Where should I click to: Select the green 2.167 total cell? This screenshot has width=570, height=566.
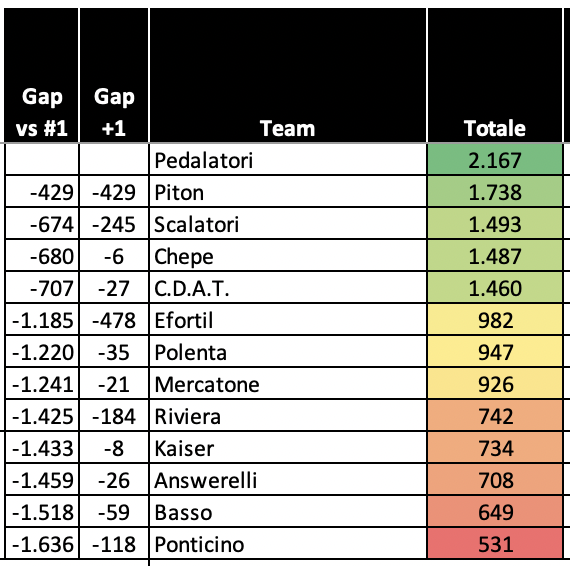pos(495,160)
